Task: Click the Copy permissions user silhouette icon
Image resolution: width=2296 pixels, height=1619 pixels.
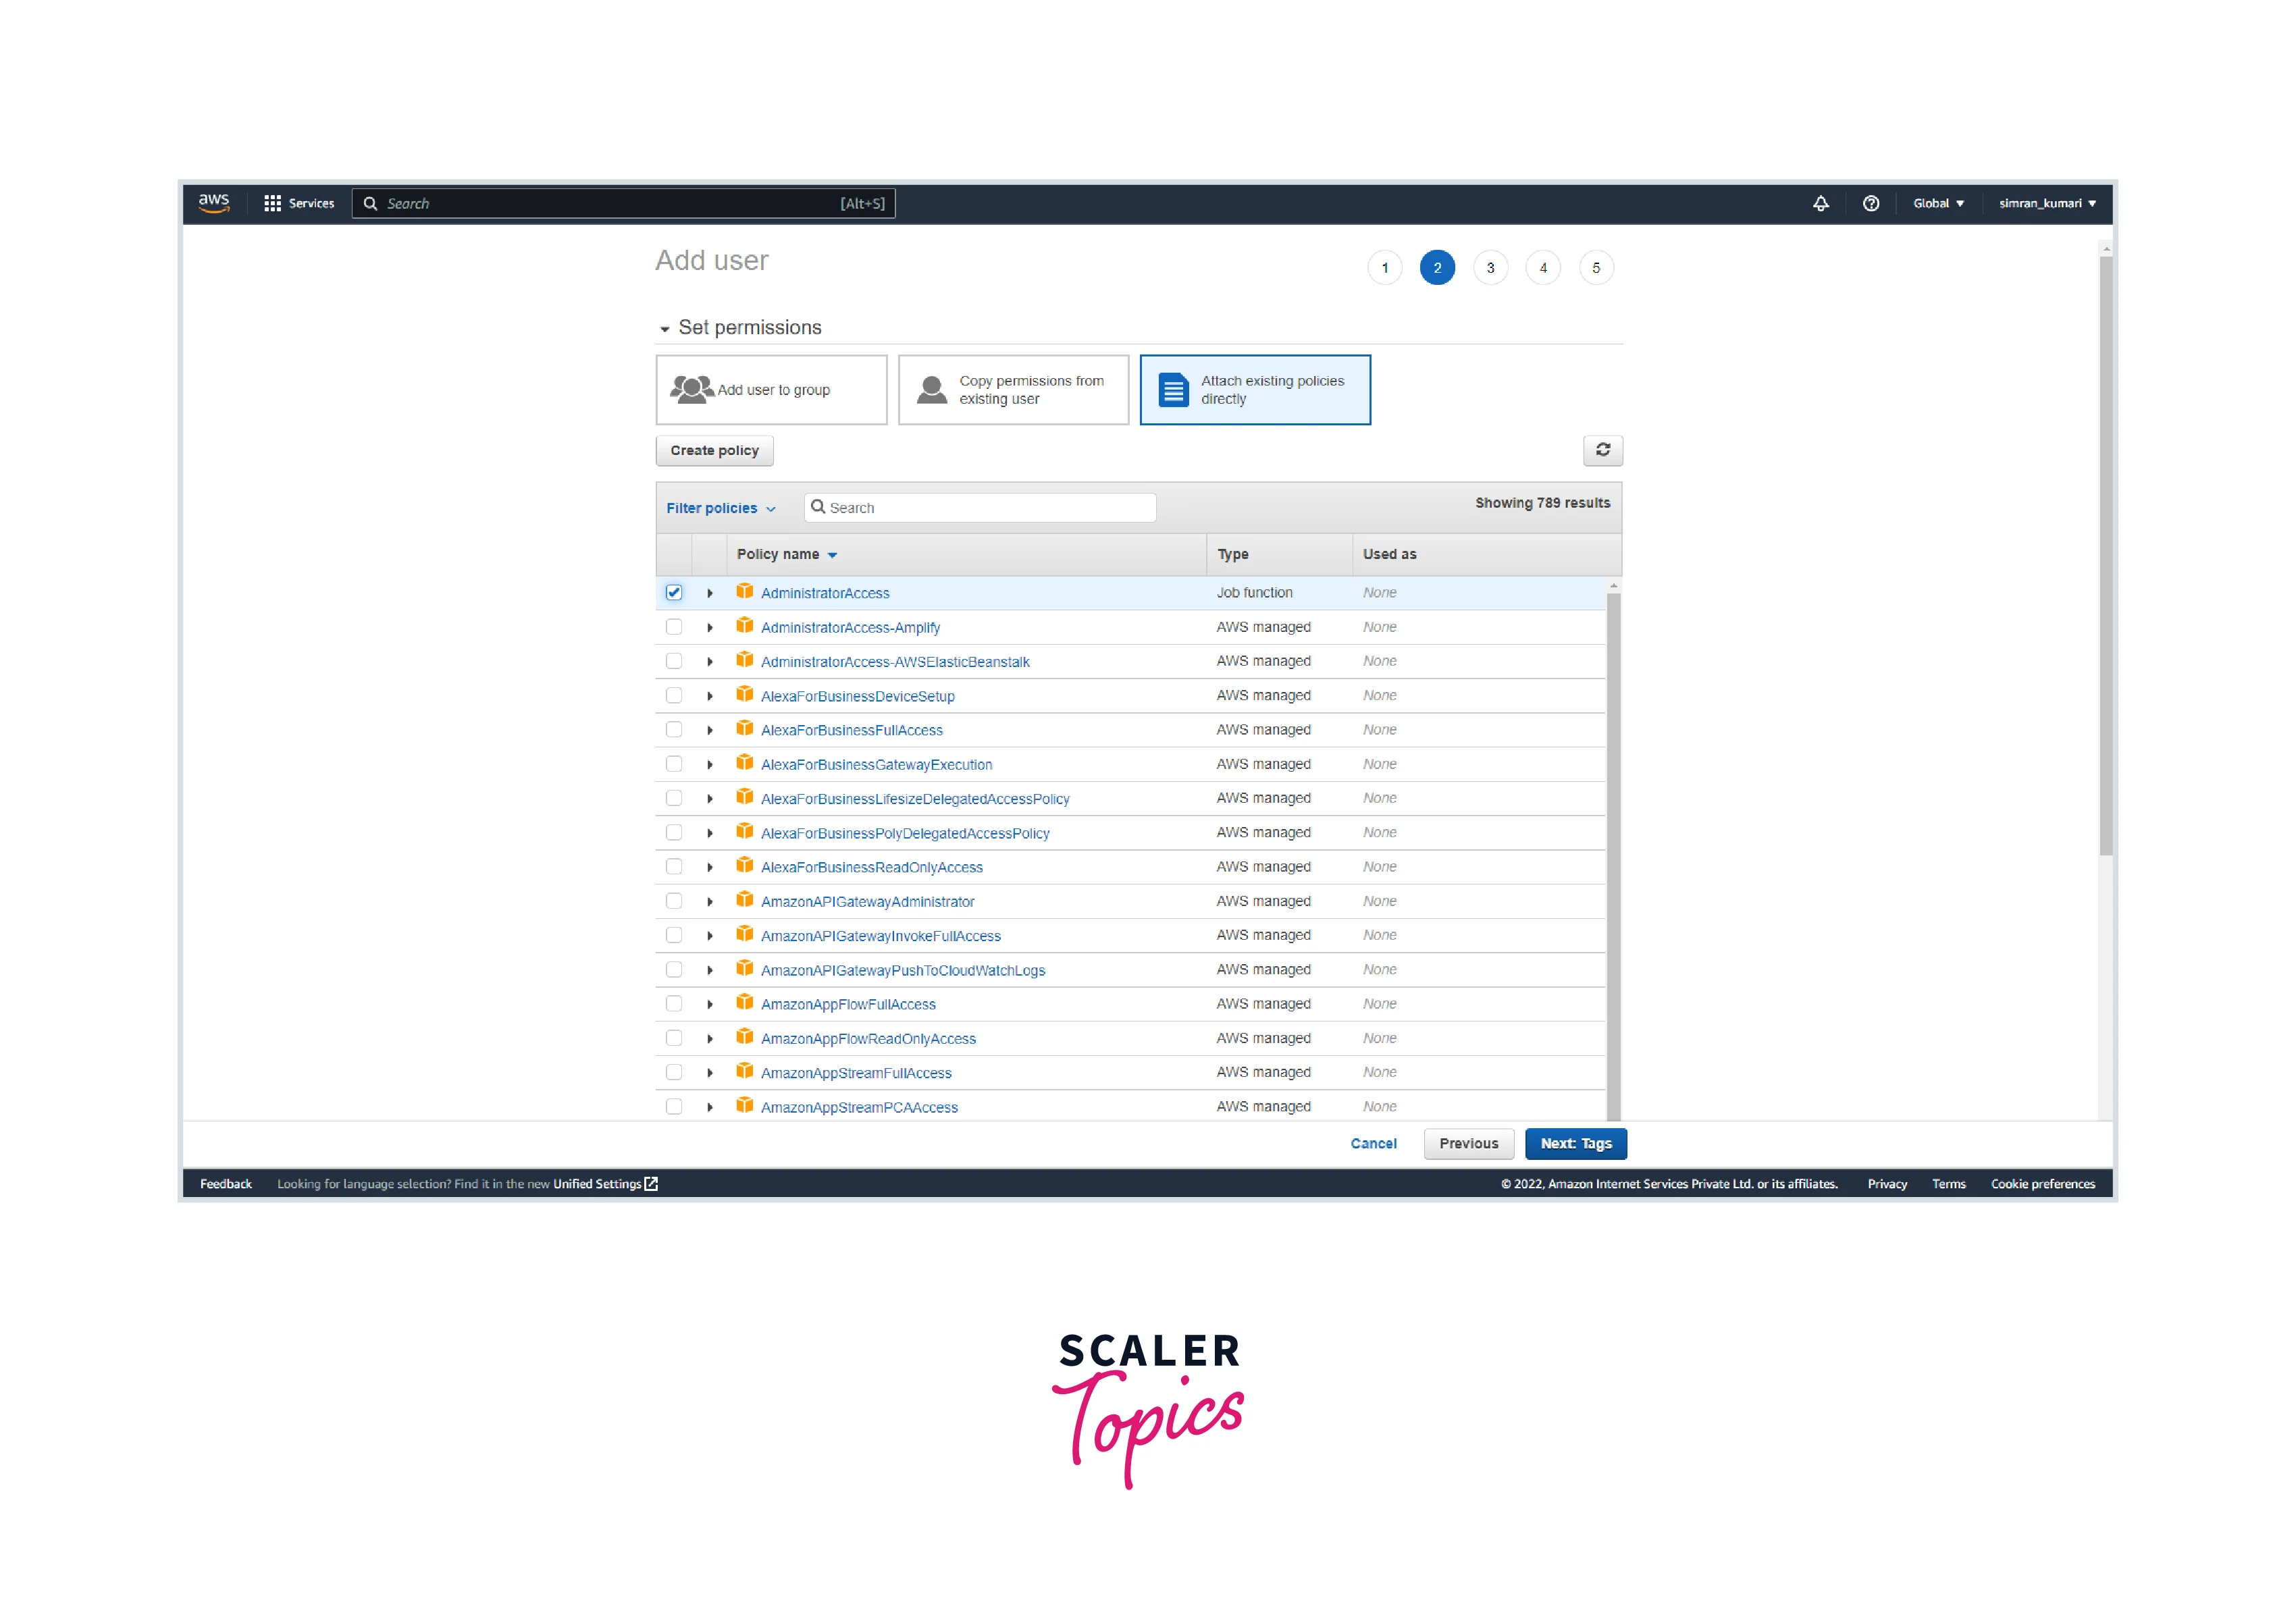Action: coord(931,390)
